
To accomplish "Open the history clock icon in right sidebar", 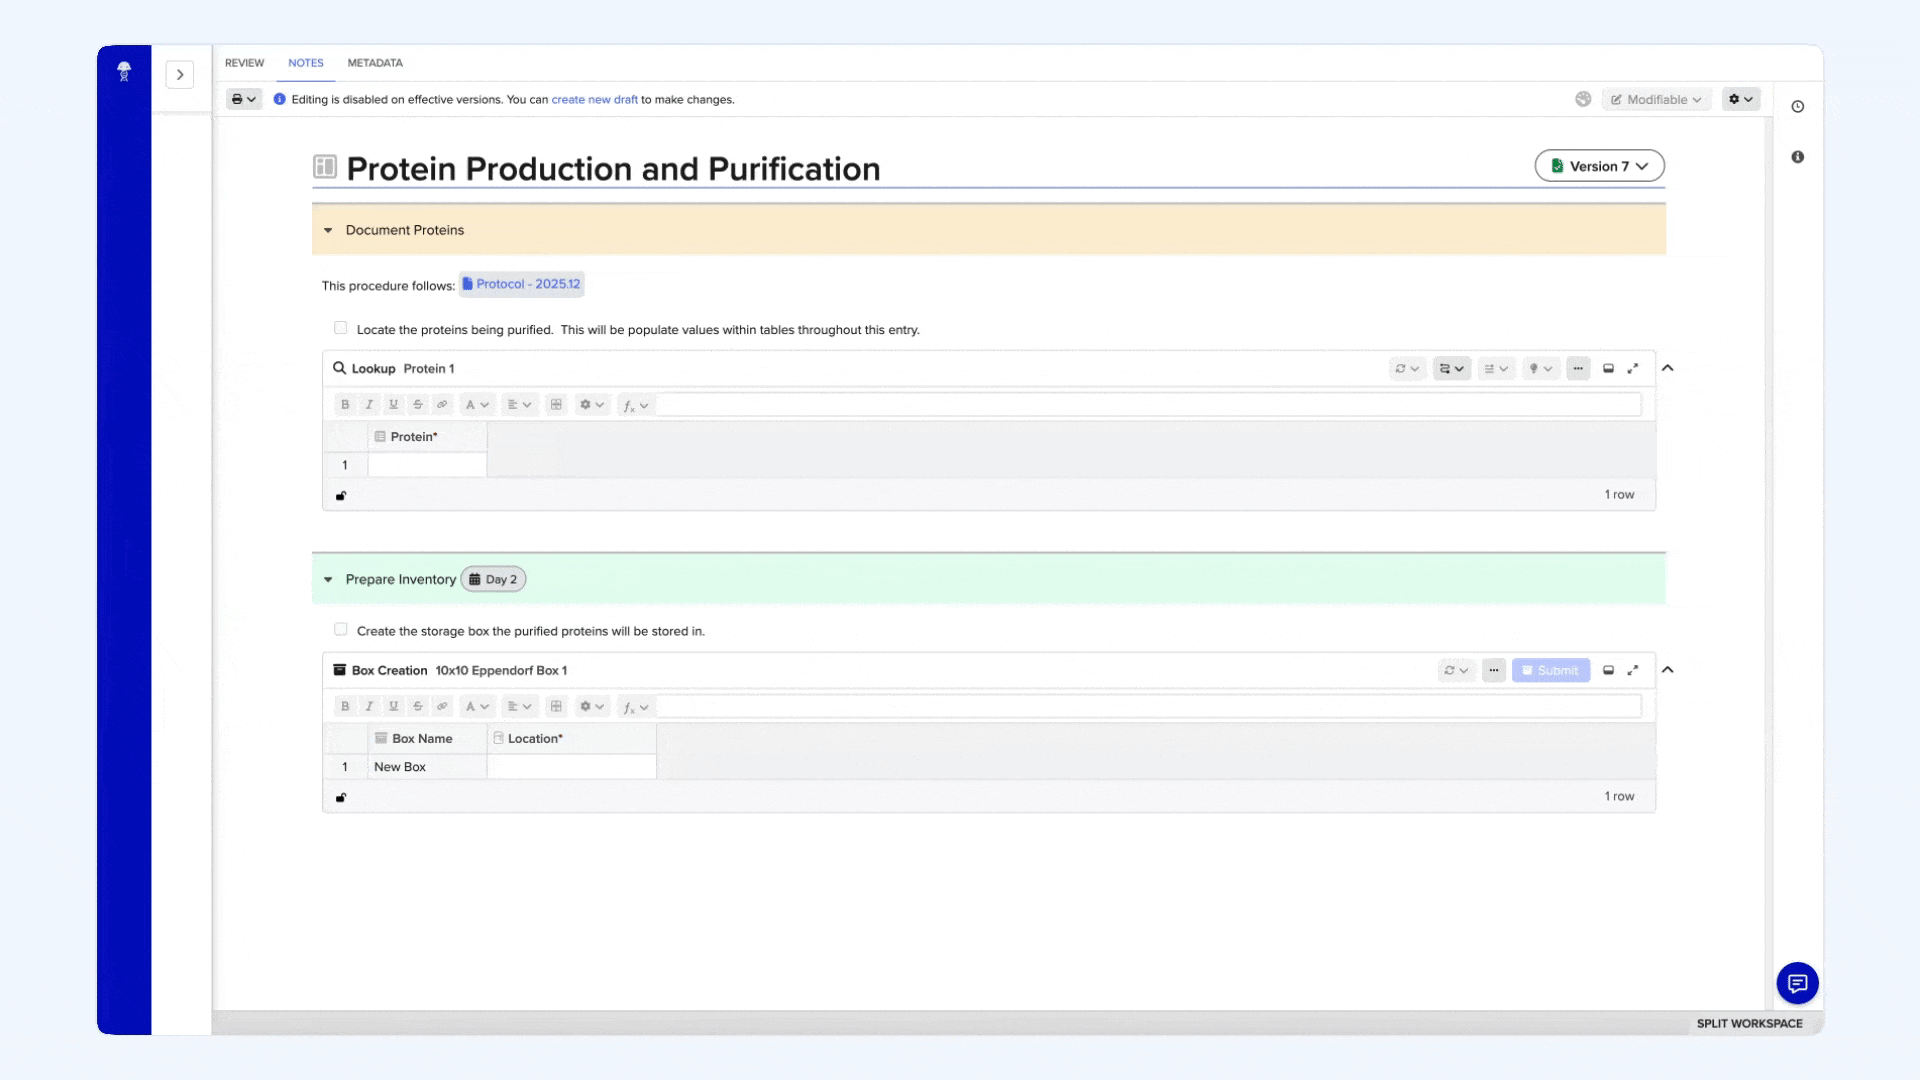I will [1798, 107].
